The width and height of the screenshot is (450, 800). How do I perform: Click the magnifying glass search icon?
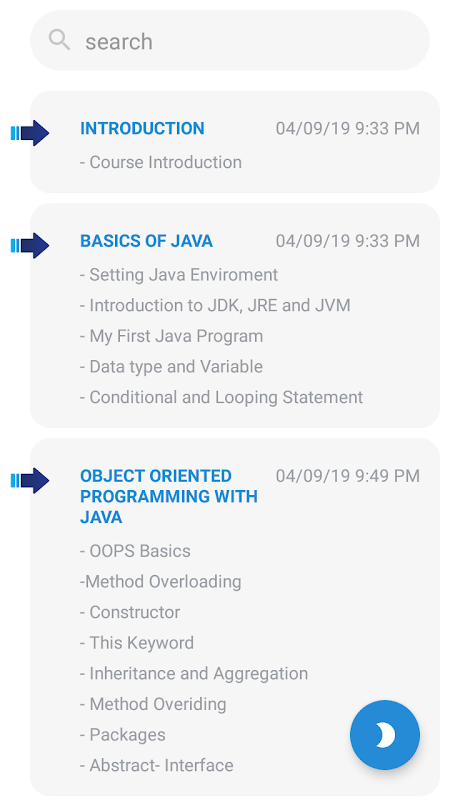pyautogui.click(x=59, y=40)
